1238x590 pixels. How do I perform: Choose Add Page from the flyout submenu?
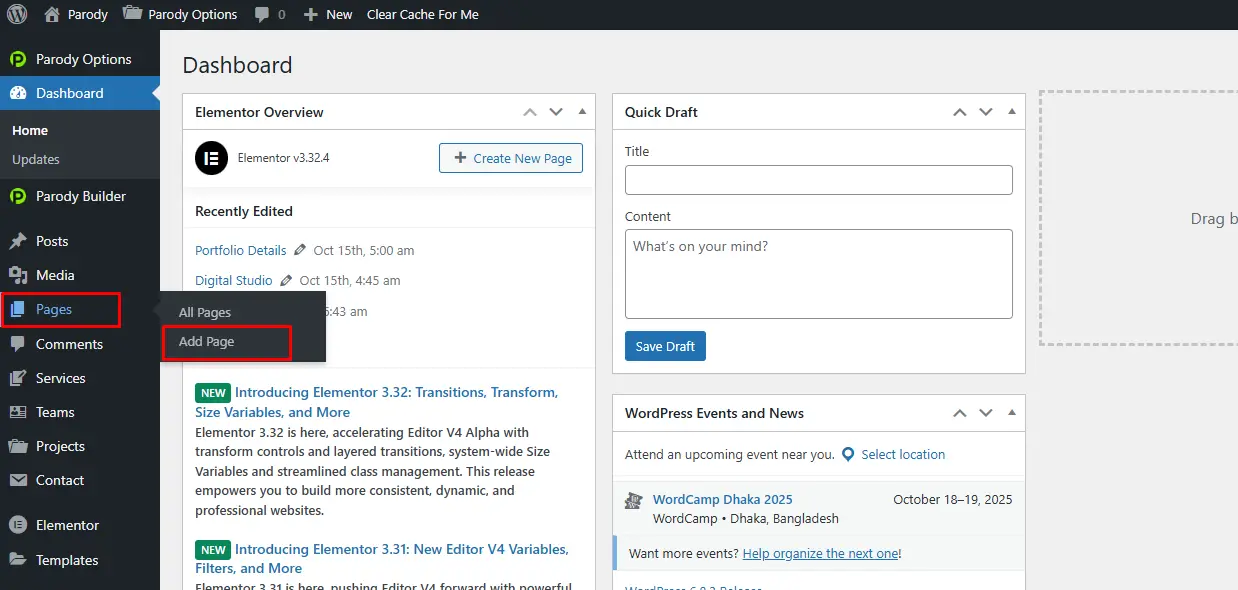206,342
